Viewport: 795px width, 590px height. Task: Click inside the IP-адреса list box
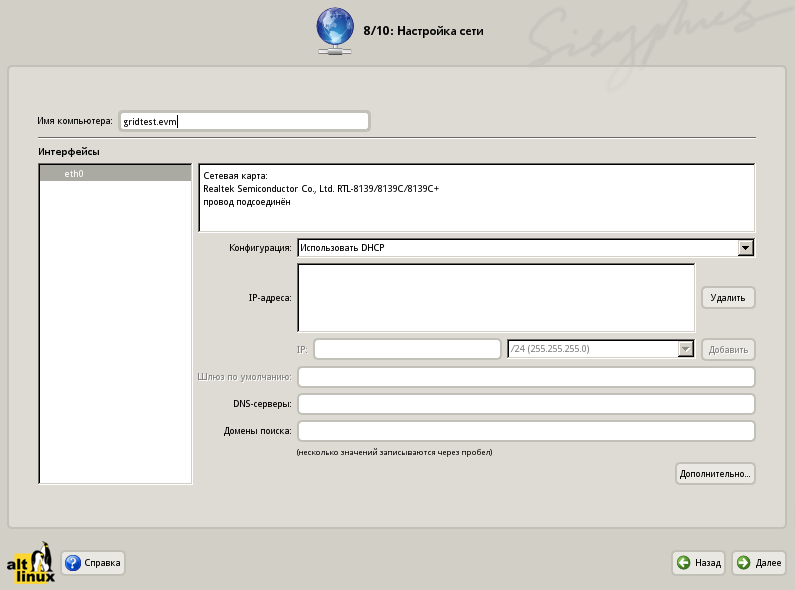(496, 297)
